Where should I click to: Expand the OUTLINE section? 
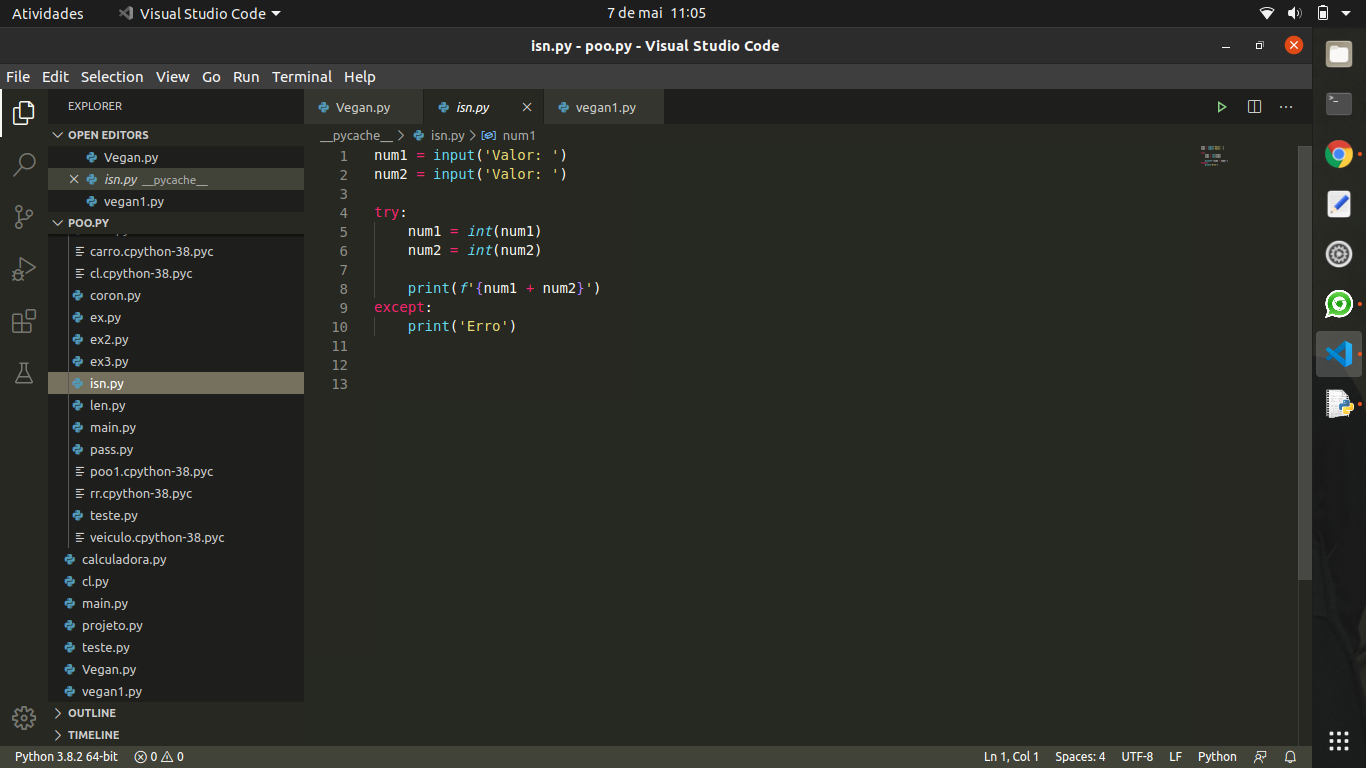88,712
